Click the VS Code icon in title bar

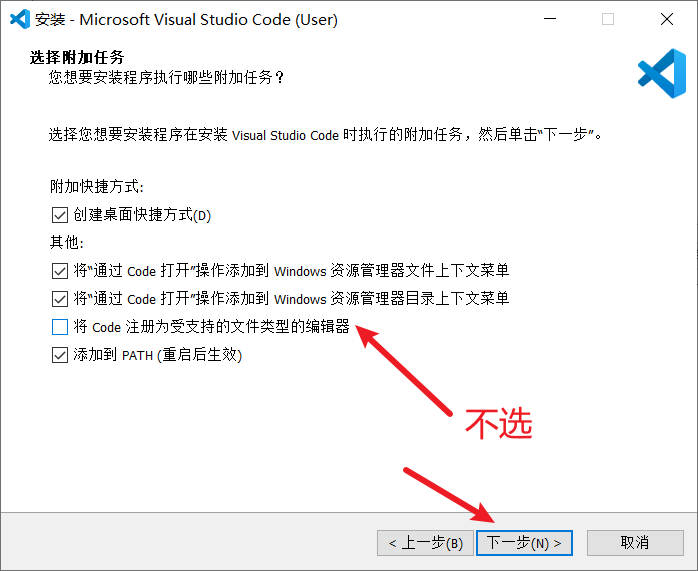tap(20, 19)
